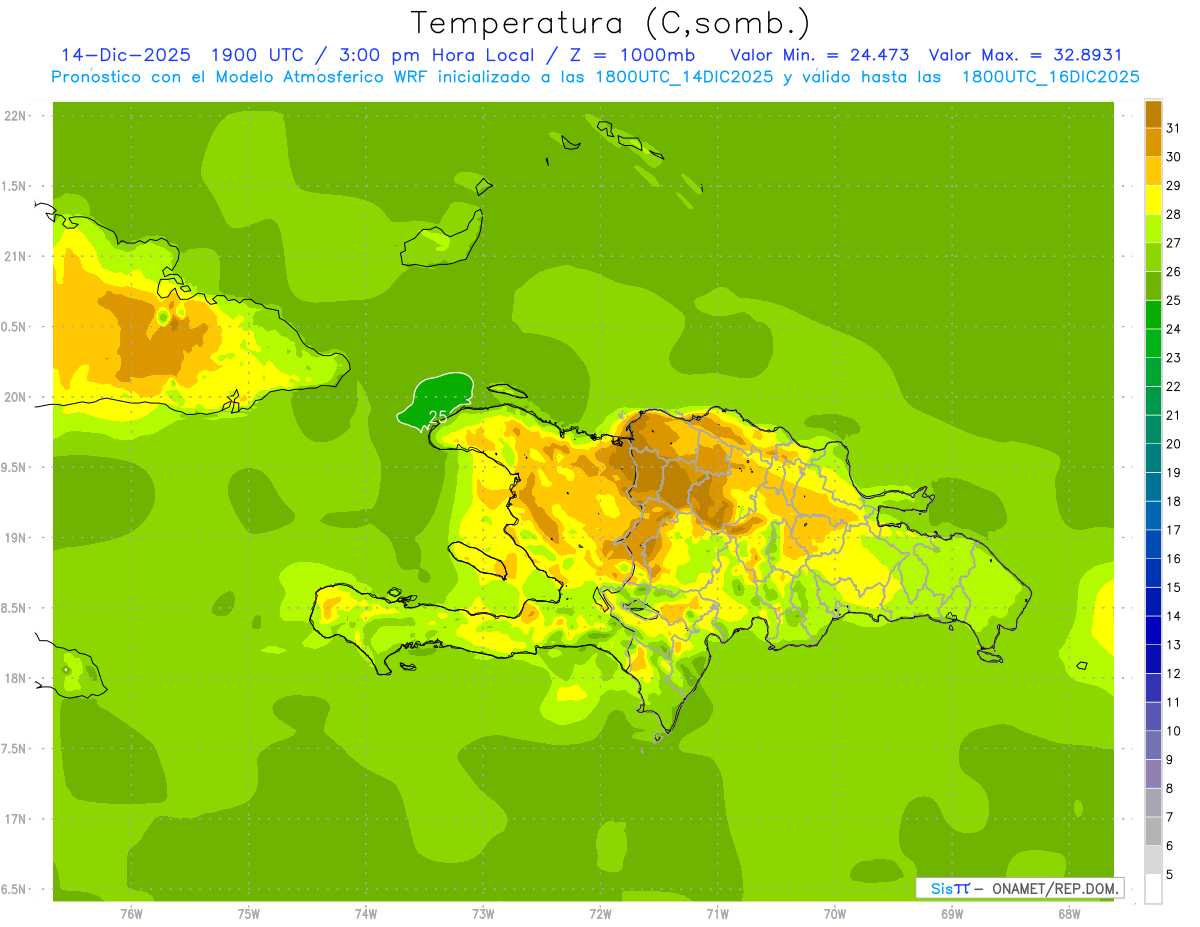Pick the legend color band between 24 and 25
The image size is (1200, 927).
1153,315
